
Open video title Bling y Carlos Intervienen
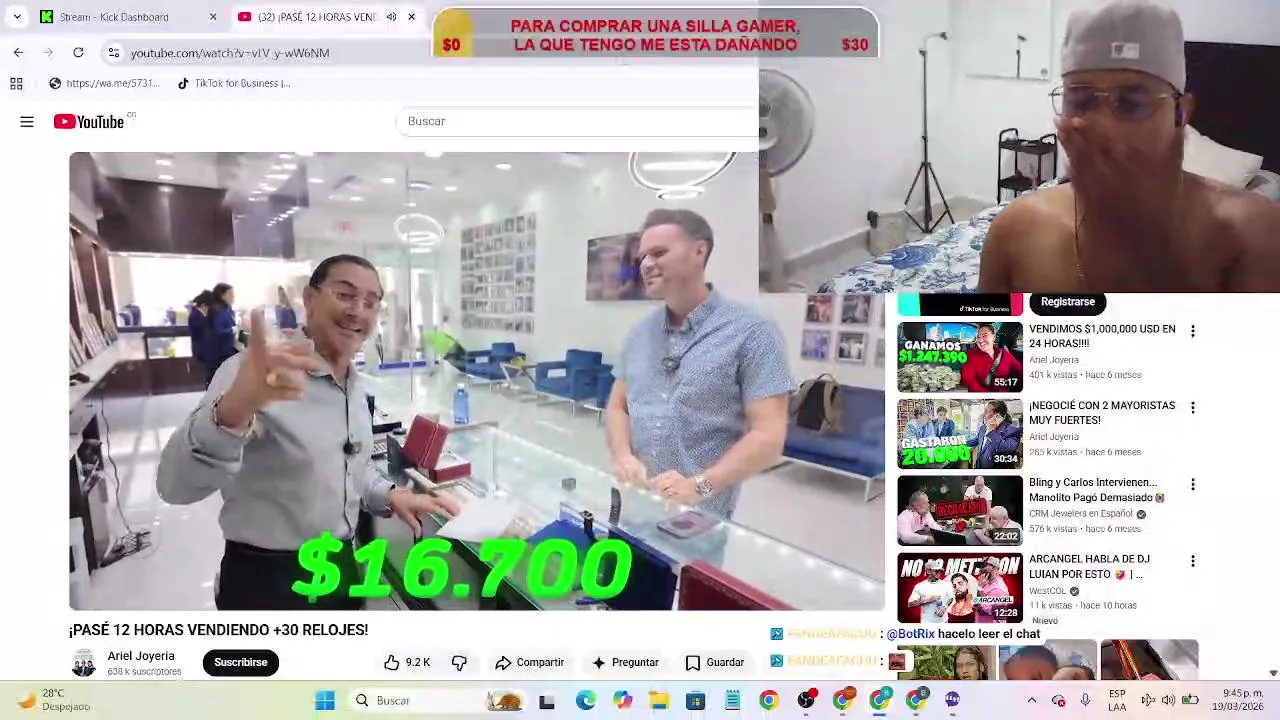pos(1097,490)
